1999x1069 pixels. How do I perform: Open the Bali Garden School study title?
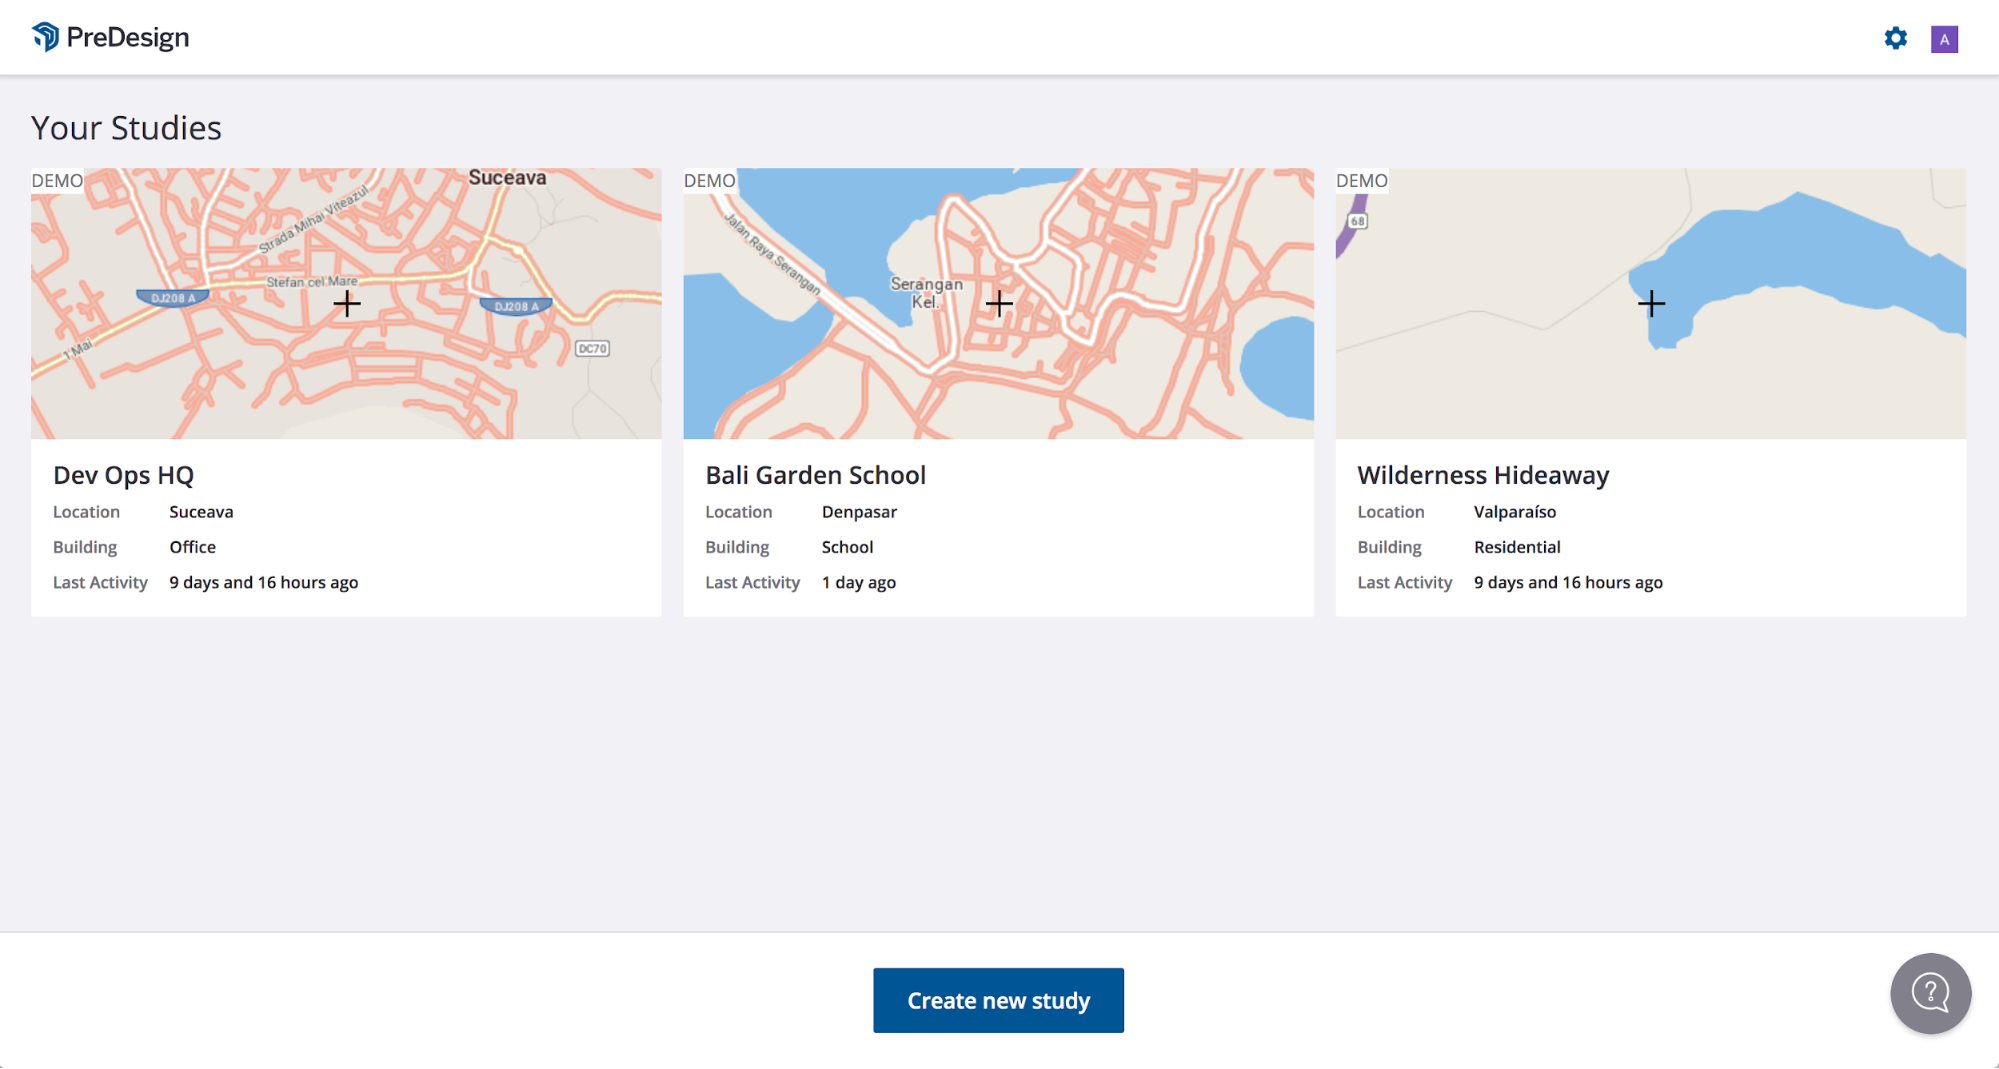pos(815,475)
